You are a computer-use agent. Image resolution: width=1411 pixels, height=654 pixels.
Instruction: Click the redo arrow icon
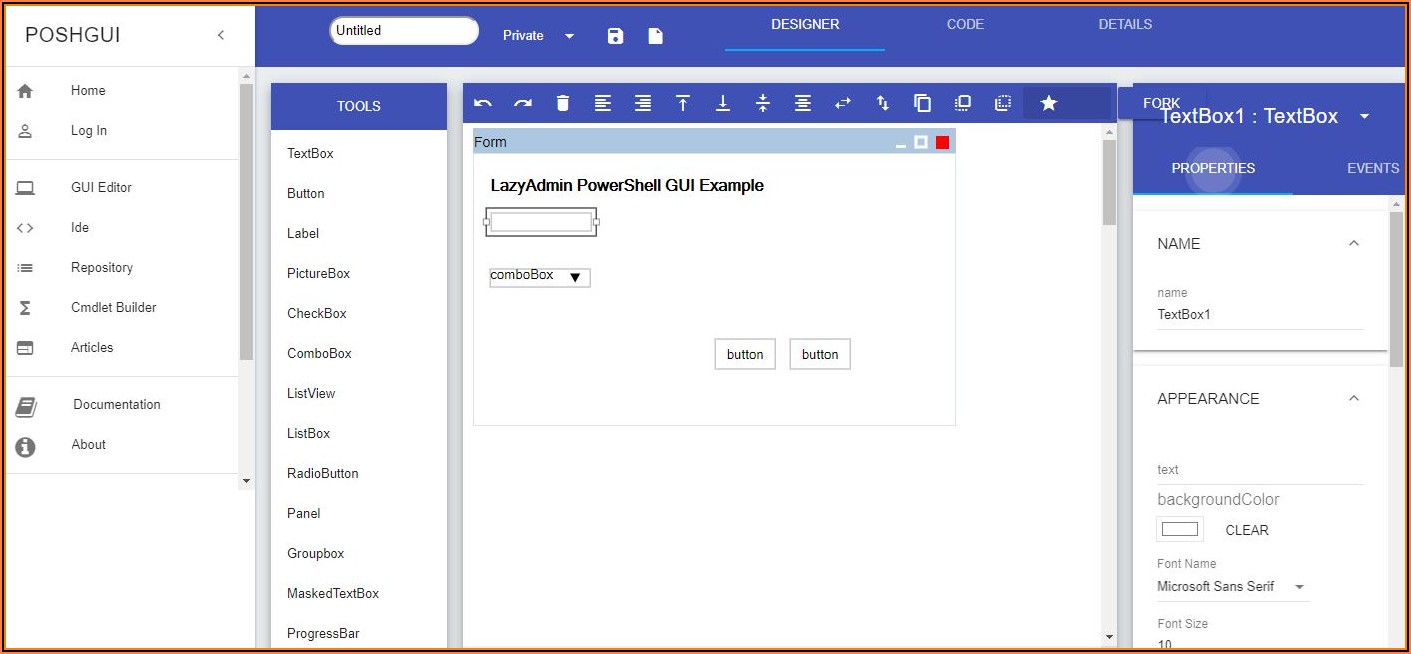click(x=523, y=103)
